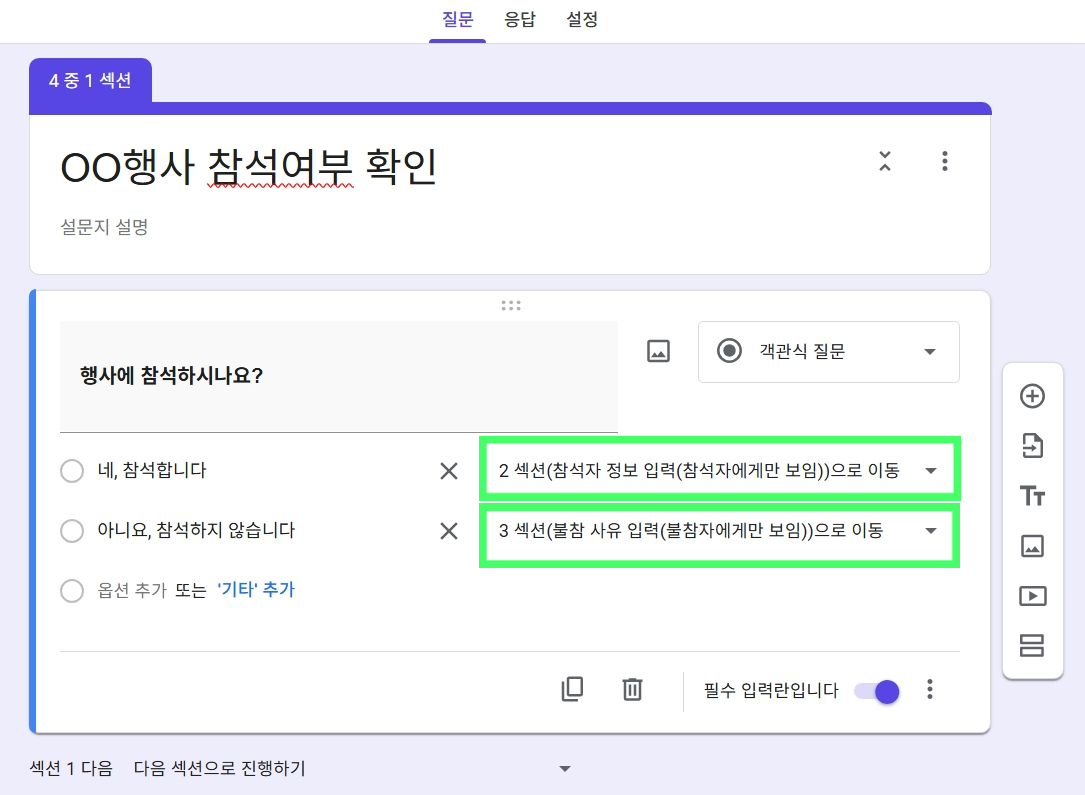The width and height of the screenshot is (1085, 795).
Task: Click the add video icon
Action: 1032,596
